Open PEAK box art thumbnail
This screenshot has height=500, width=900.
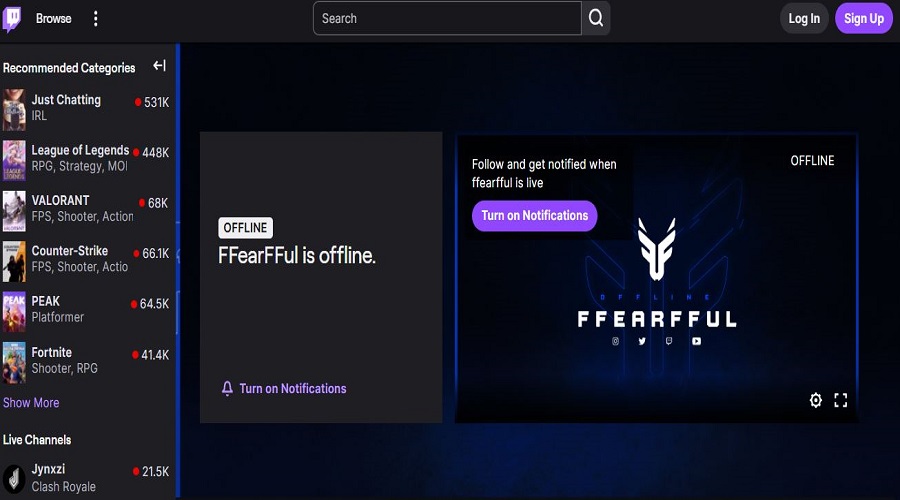[x=14, y=312]
